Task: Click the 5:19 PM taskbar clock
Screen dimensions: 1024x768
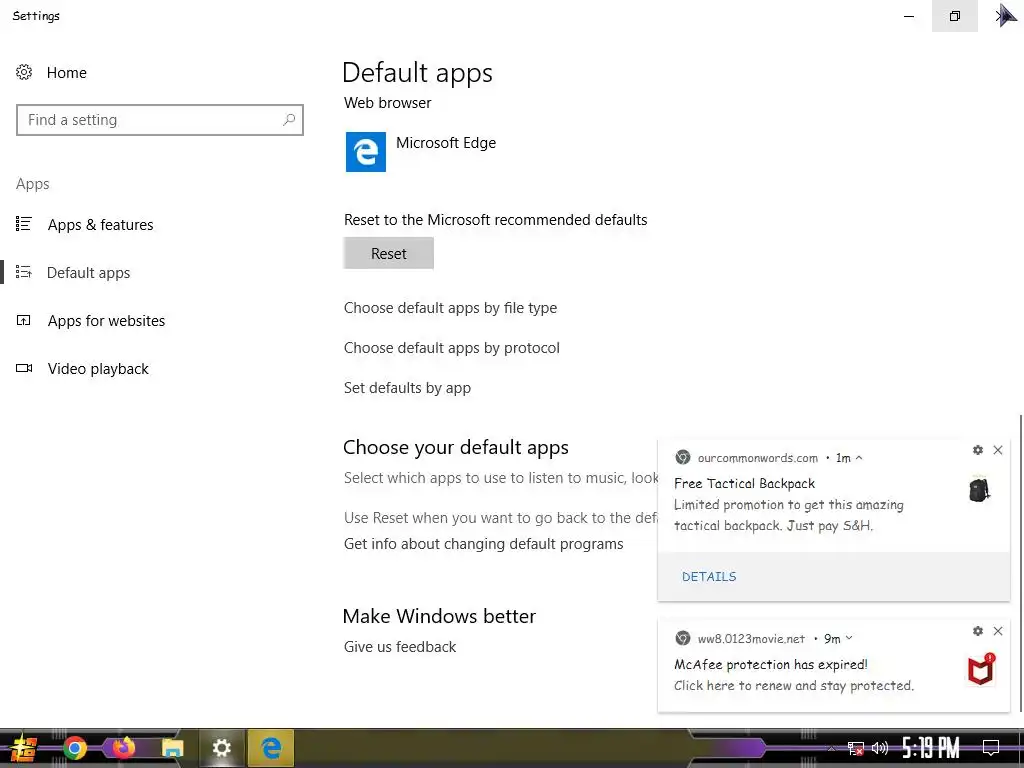Action: click(x=931, y=748)
